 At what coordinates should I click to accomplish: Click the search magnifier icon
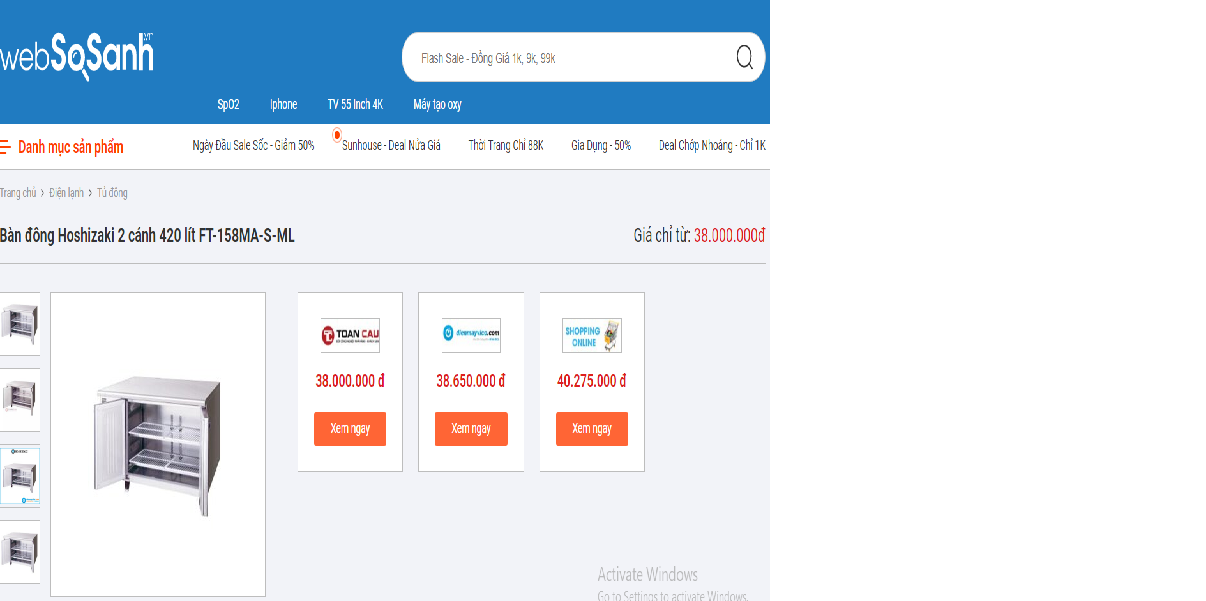[x=744, y=57]
